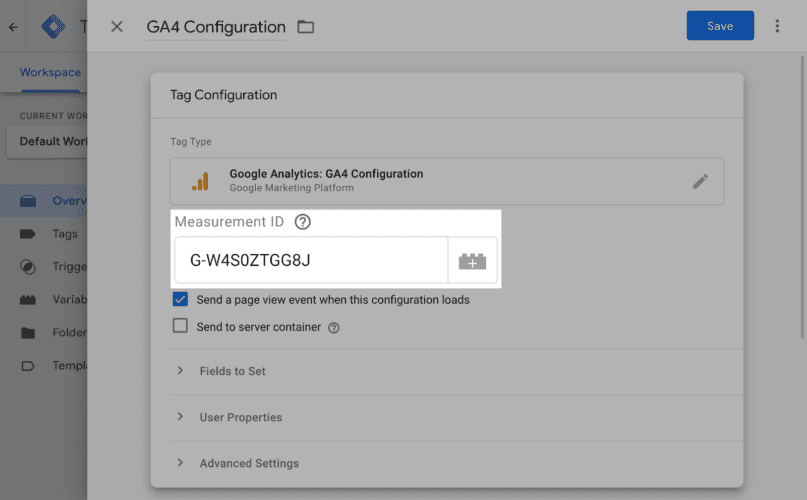Screen dimensions: 807x500
Task: Click the Measurement ID input field
Action: 310,261
